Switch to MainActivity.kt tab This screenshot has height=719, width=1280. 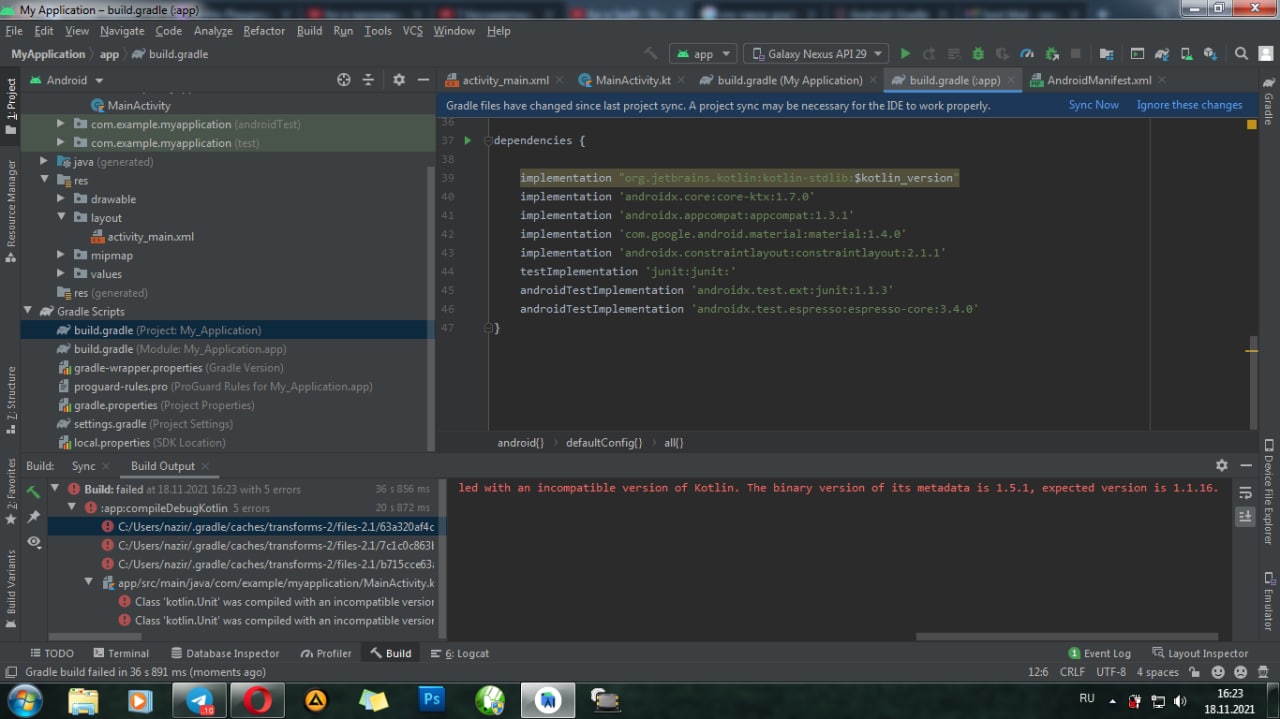pos(633,80)
